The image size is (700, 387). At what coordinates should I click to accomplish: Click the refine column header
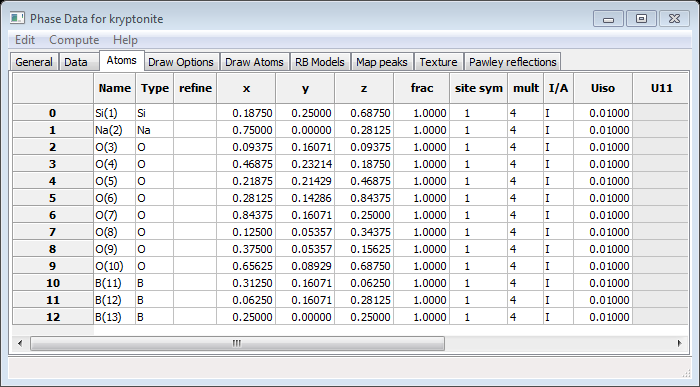(195, 88)
